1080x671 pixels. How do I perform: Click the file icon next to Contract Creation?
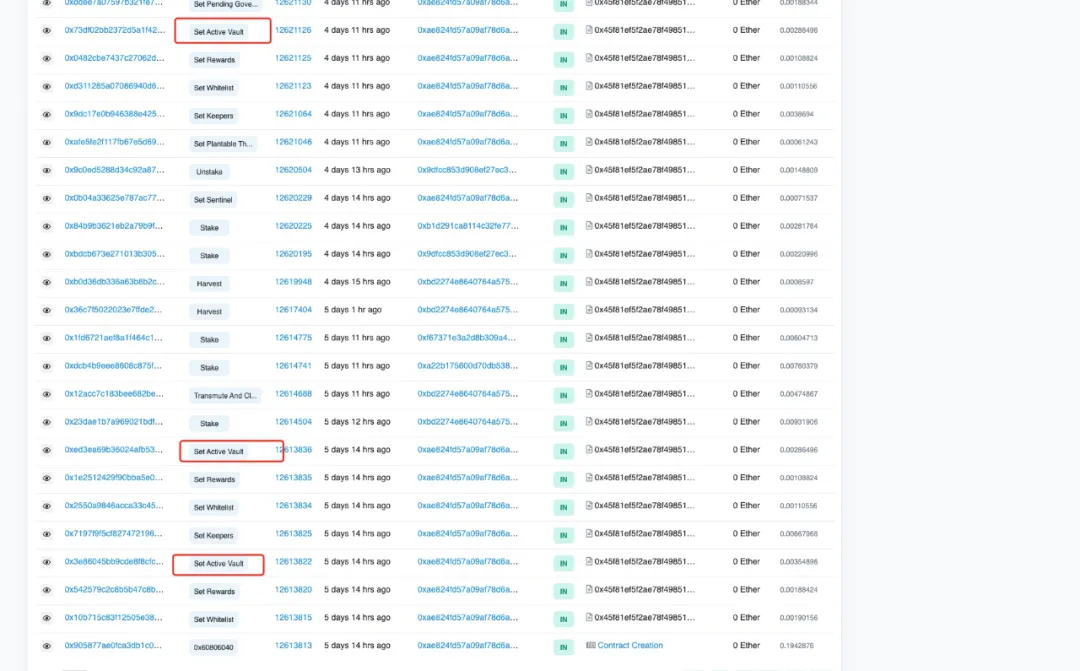(x=593, y=645)
